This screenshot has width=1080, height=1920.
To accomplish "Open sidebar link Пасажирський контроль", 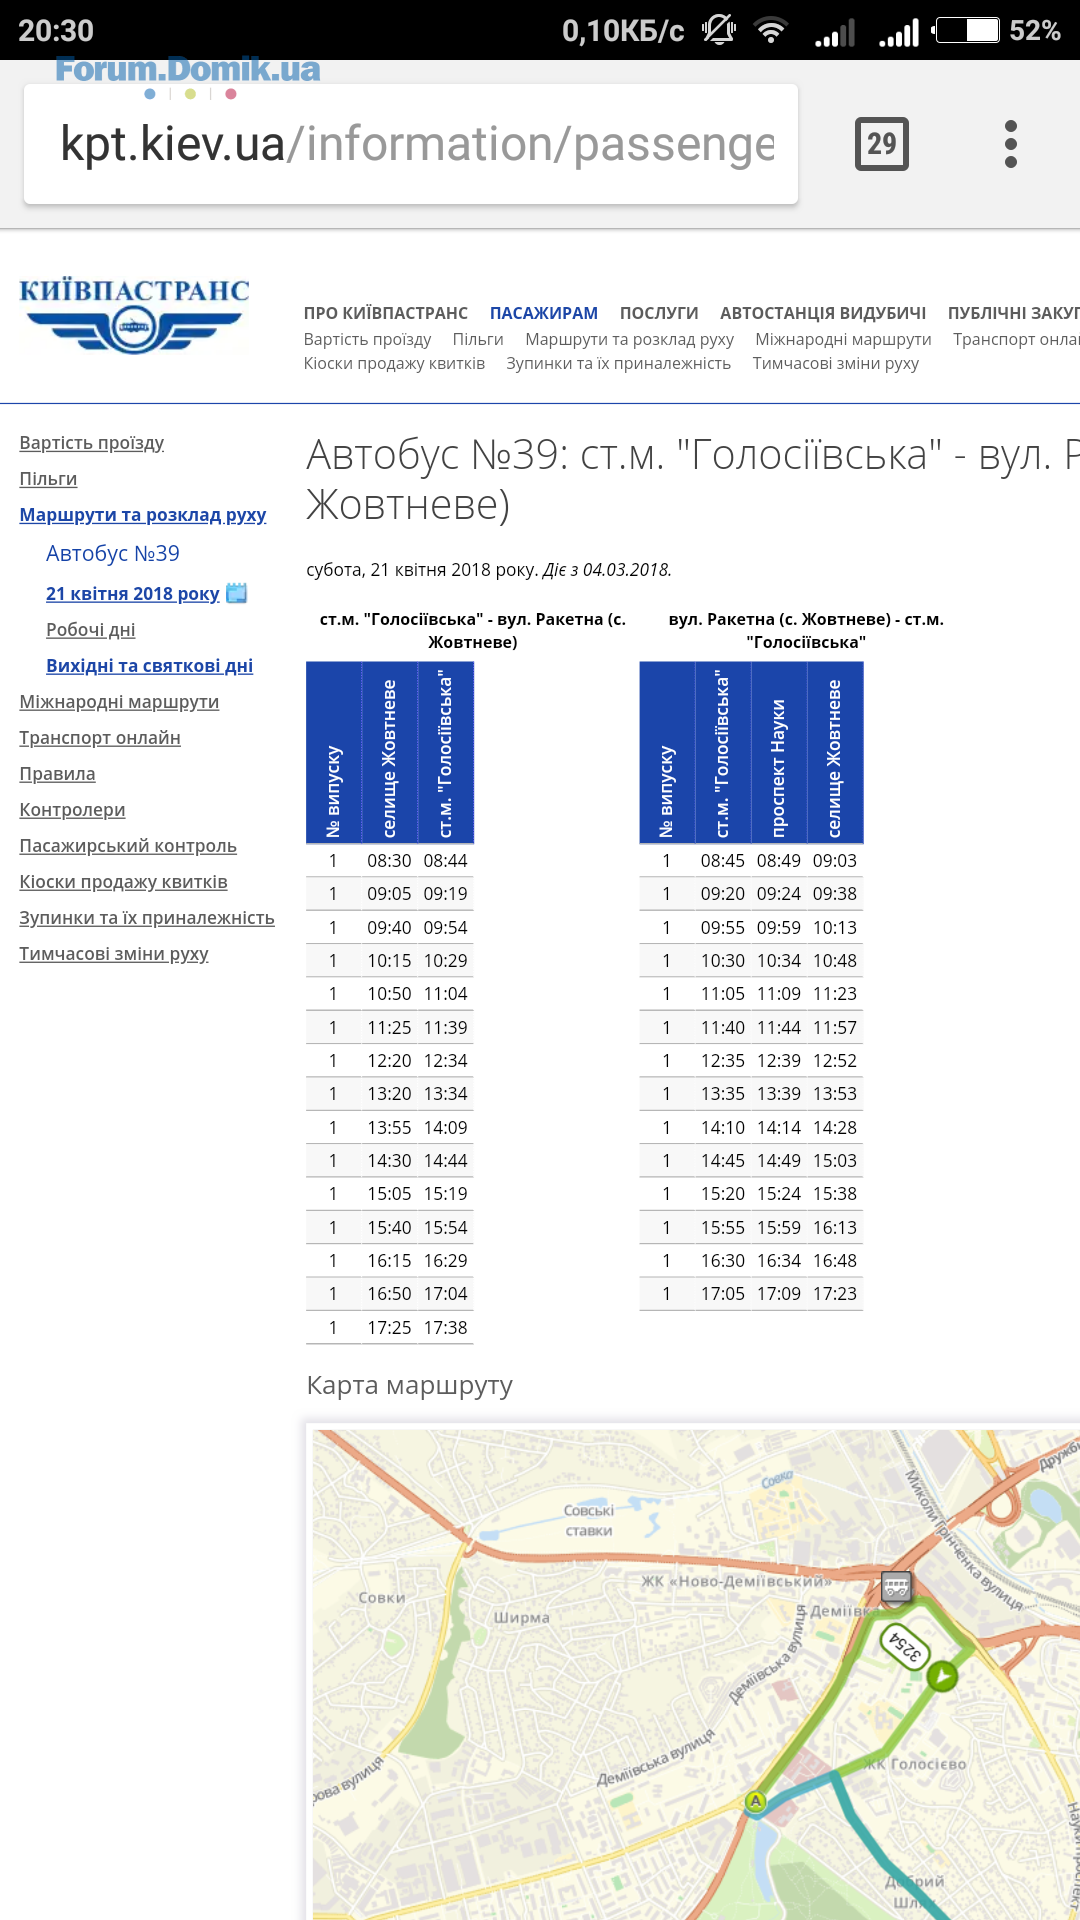I will click(128, 846).
